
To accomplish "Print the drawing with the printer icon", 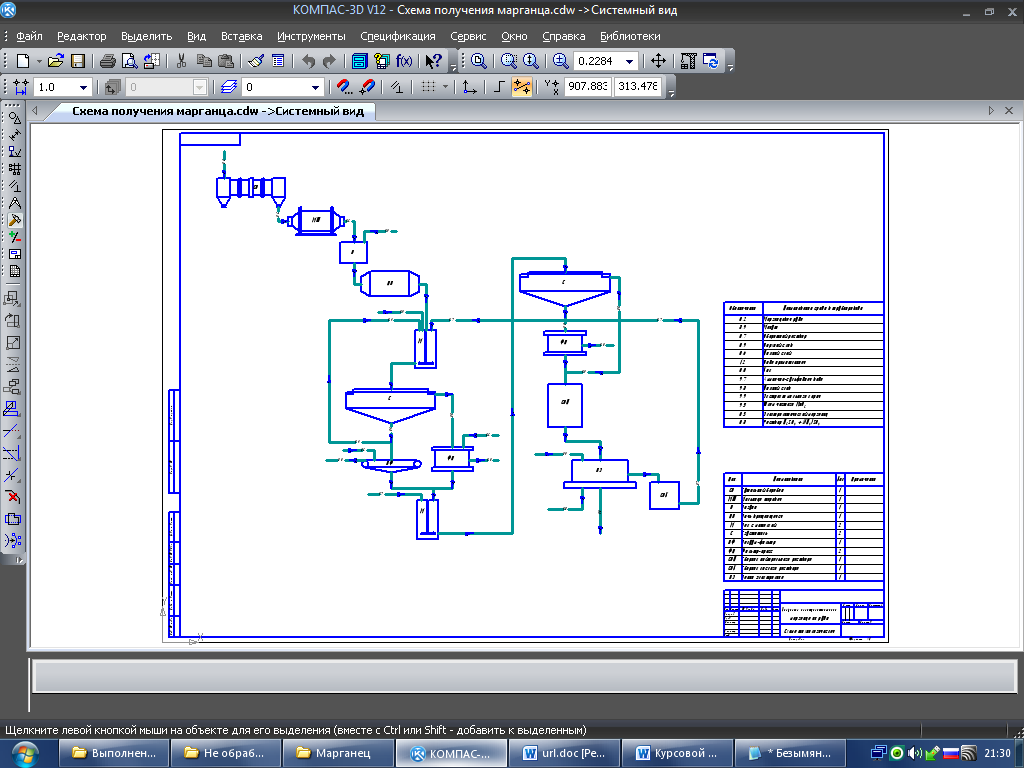I will (x=108, y=61).
